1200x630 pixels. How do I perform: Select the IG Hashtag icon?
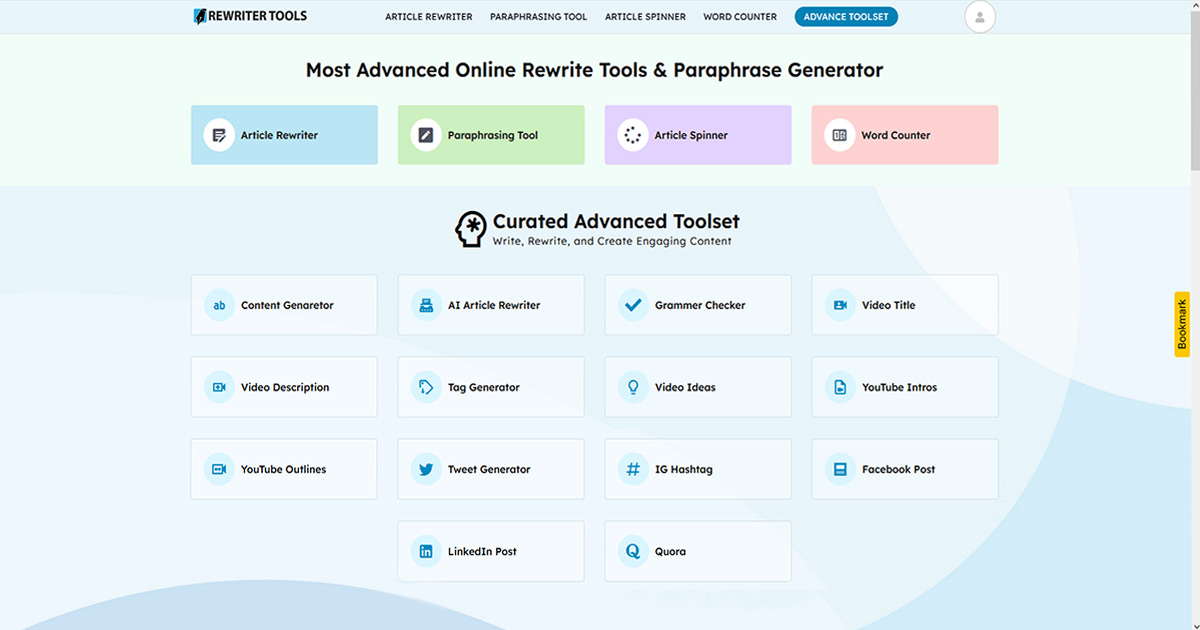(x=632, y=469)
